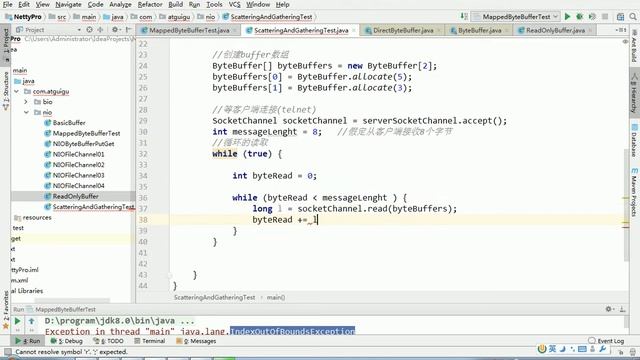Open Search Everywhere magnifier icon

click(x=633, y=17)
